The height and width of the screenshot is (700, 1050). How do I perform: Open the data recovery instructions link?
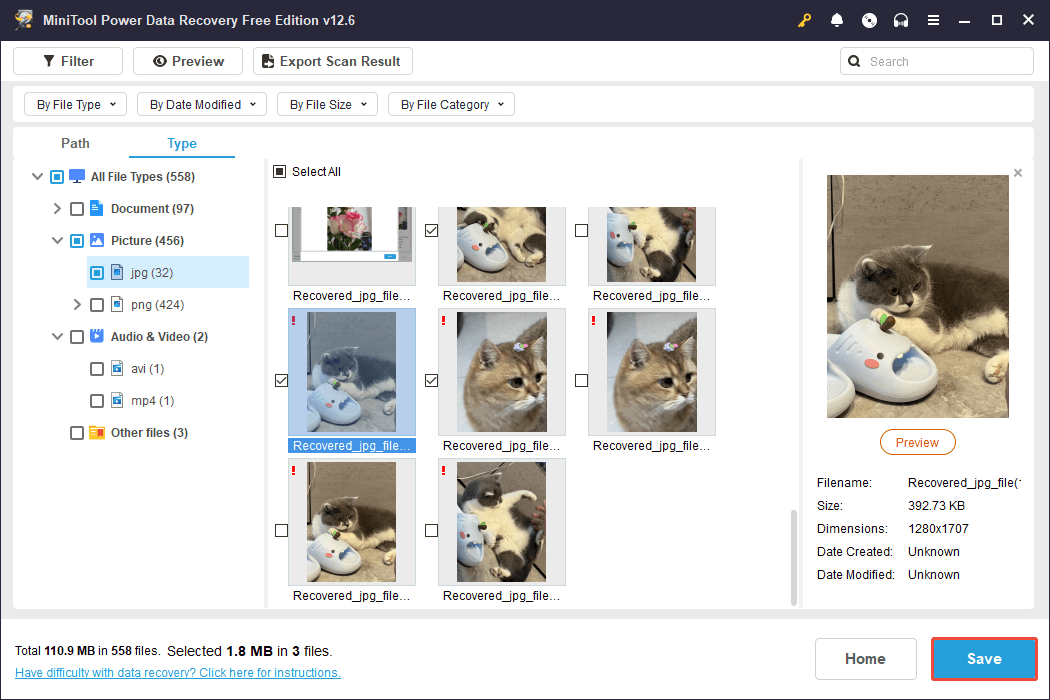(x=178, y=673)
